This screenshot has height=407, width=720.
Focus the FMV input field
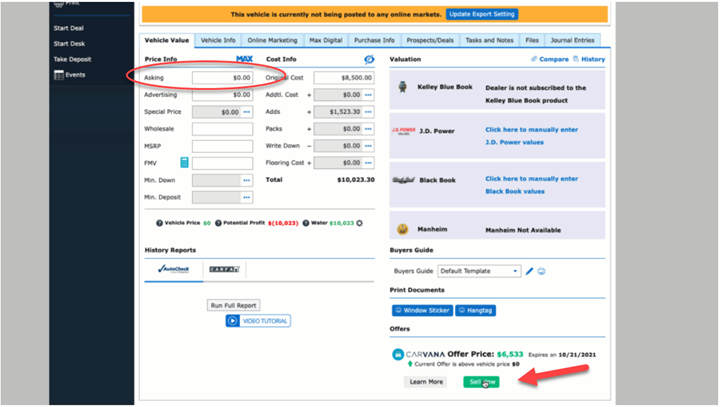tap(222, 163)
